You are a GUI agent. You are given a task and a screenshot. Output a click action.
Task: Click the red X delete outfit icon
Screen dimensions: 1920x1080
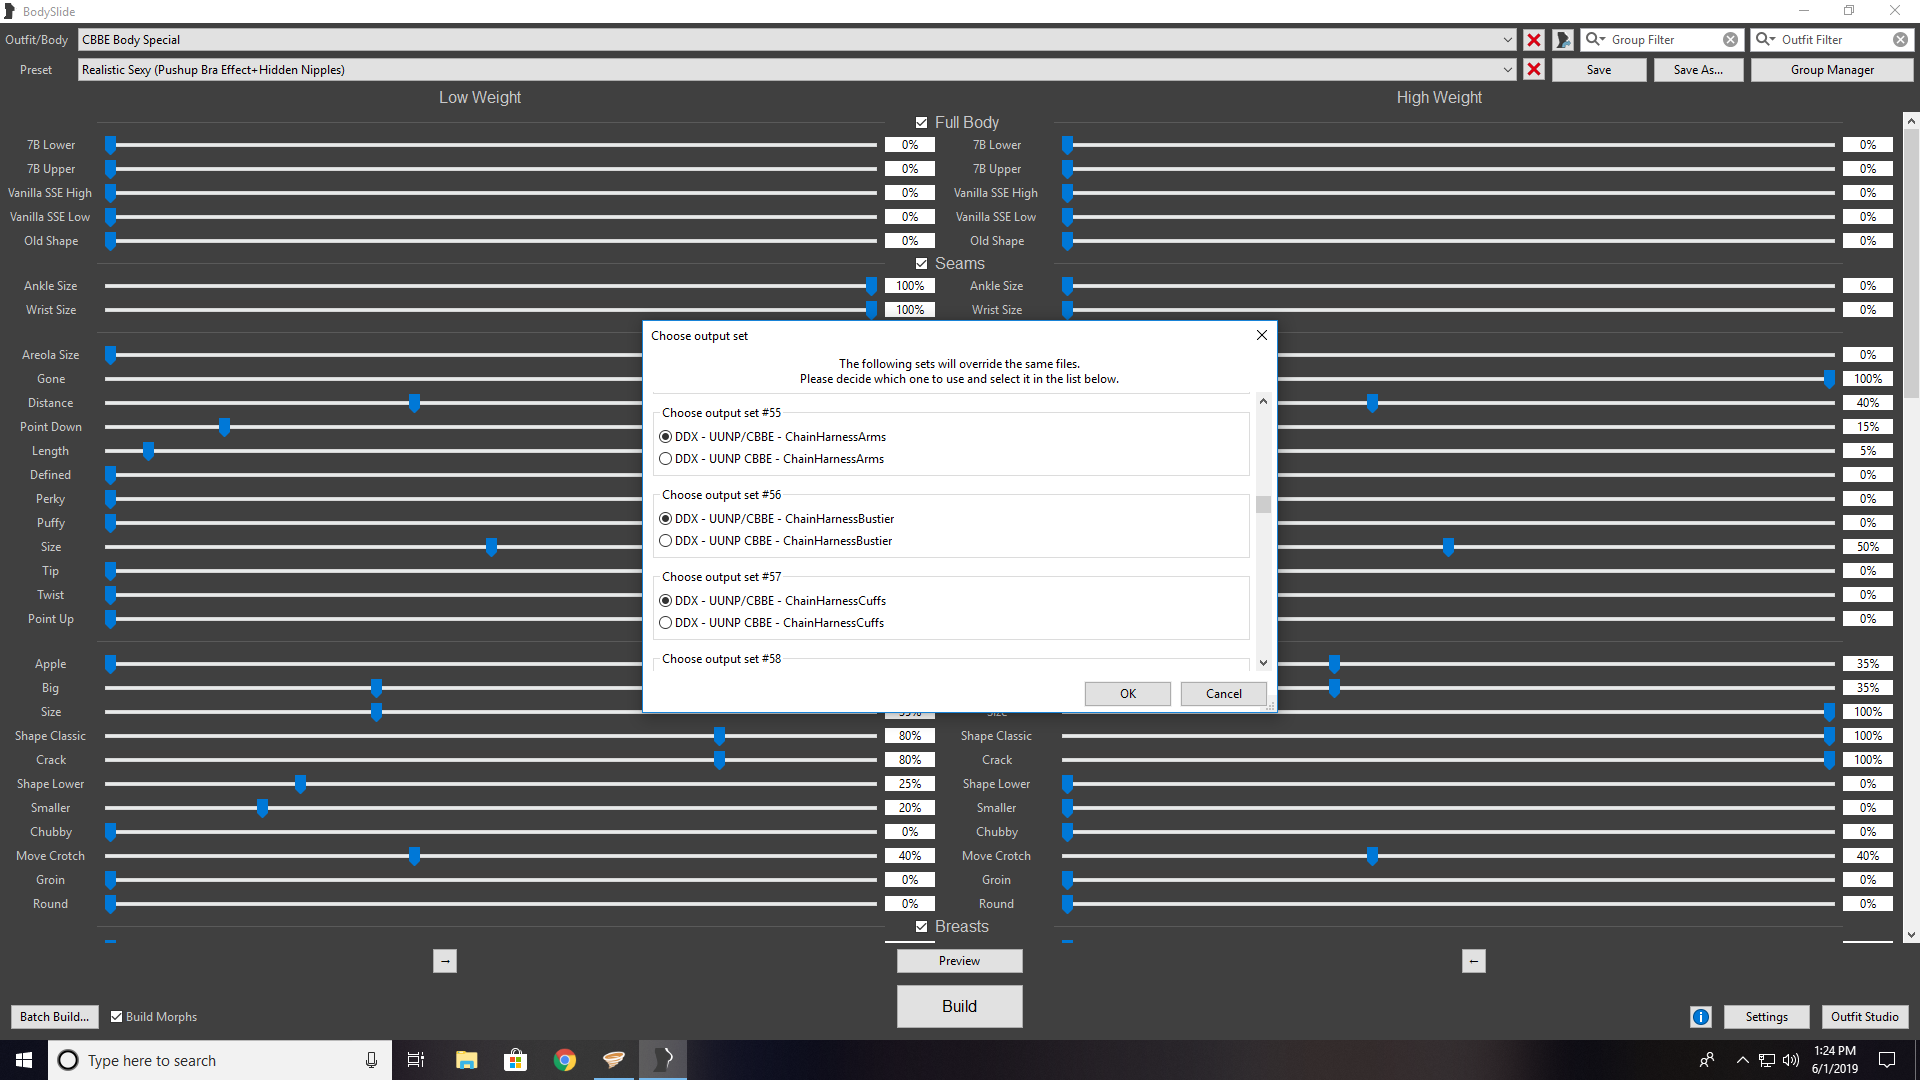(1533, 40)
